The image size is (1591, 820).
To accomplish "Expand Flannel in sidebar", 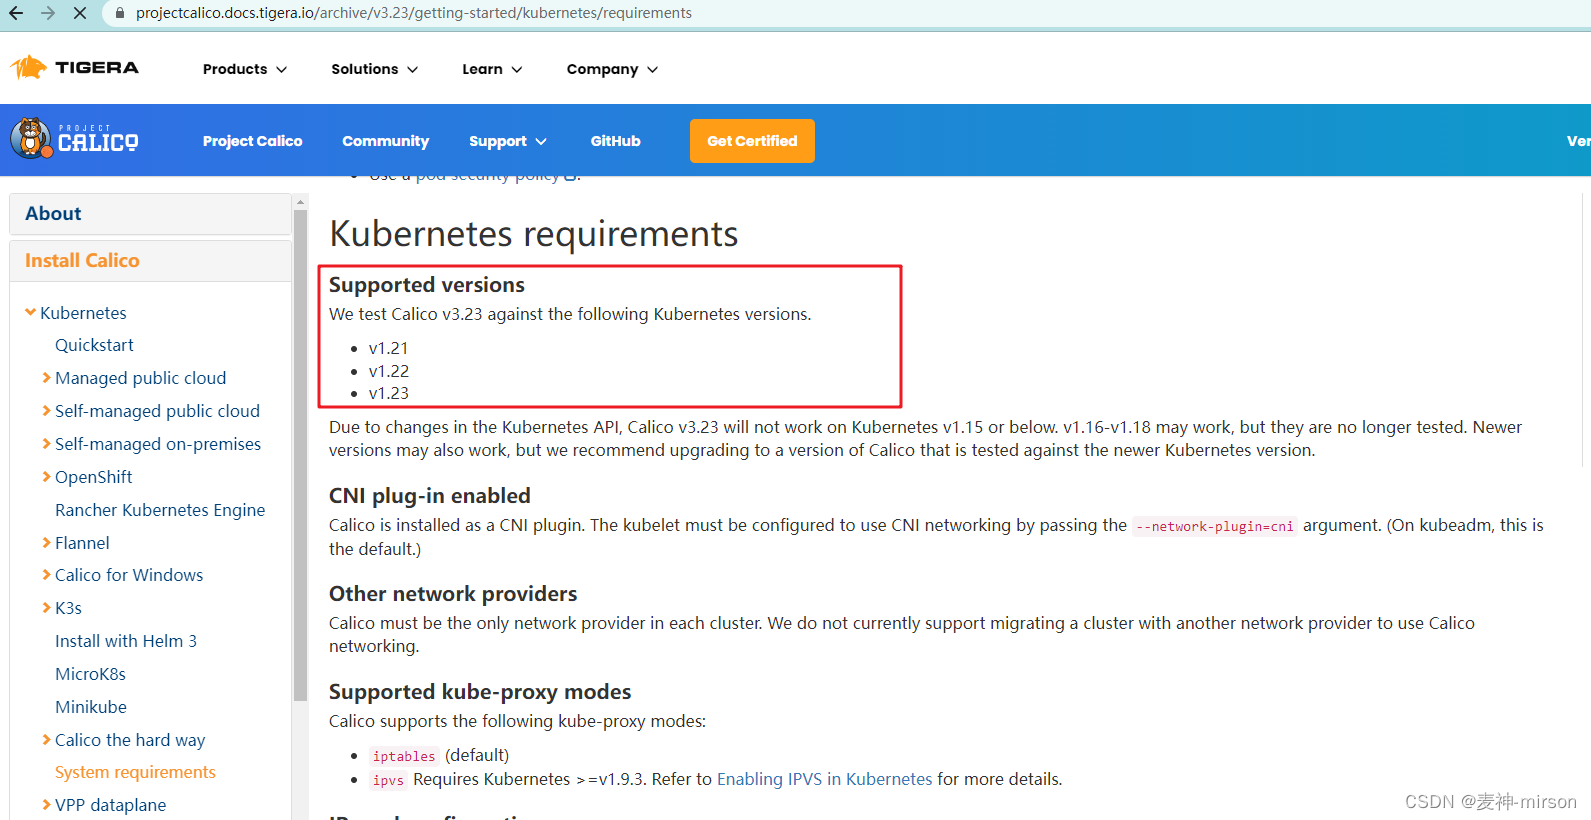I will [x=46, y=543].
